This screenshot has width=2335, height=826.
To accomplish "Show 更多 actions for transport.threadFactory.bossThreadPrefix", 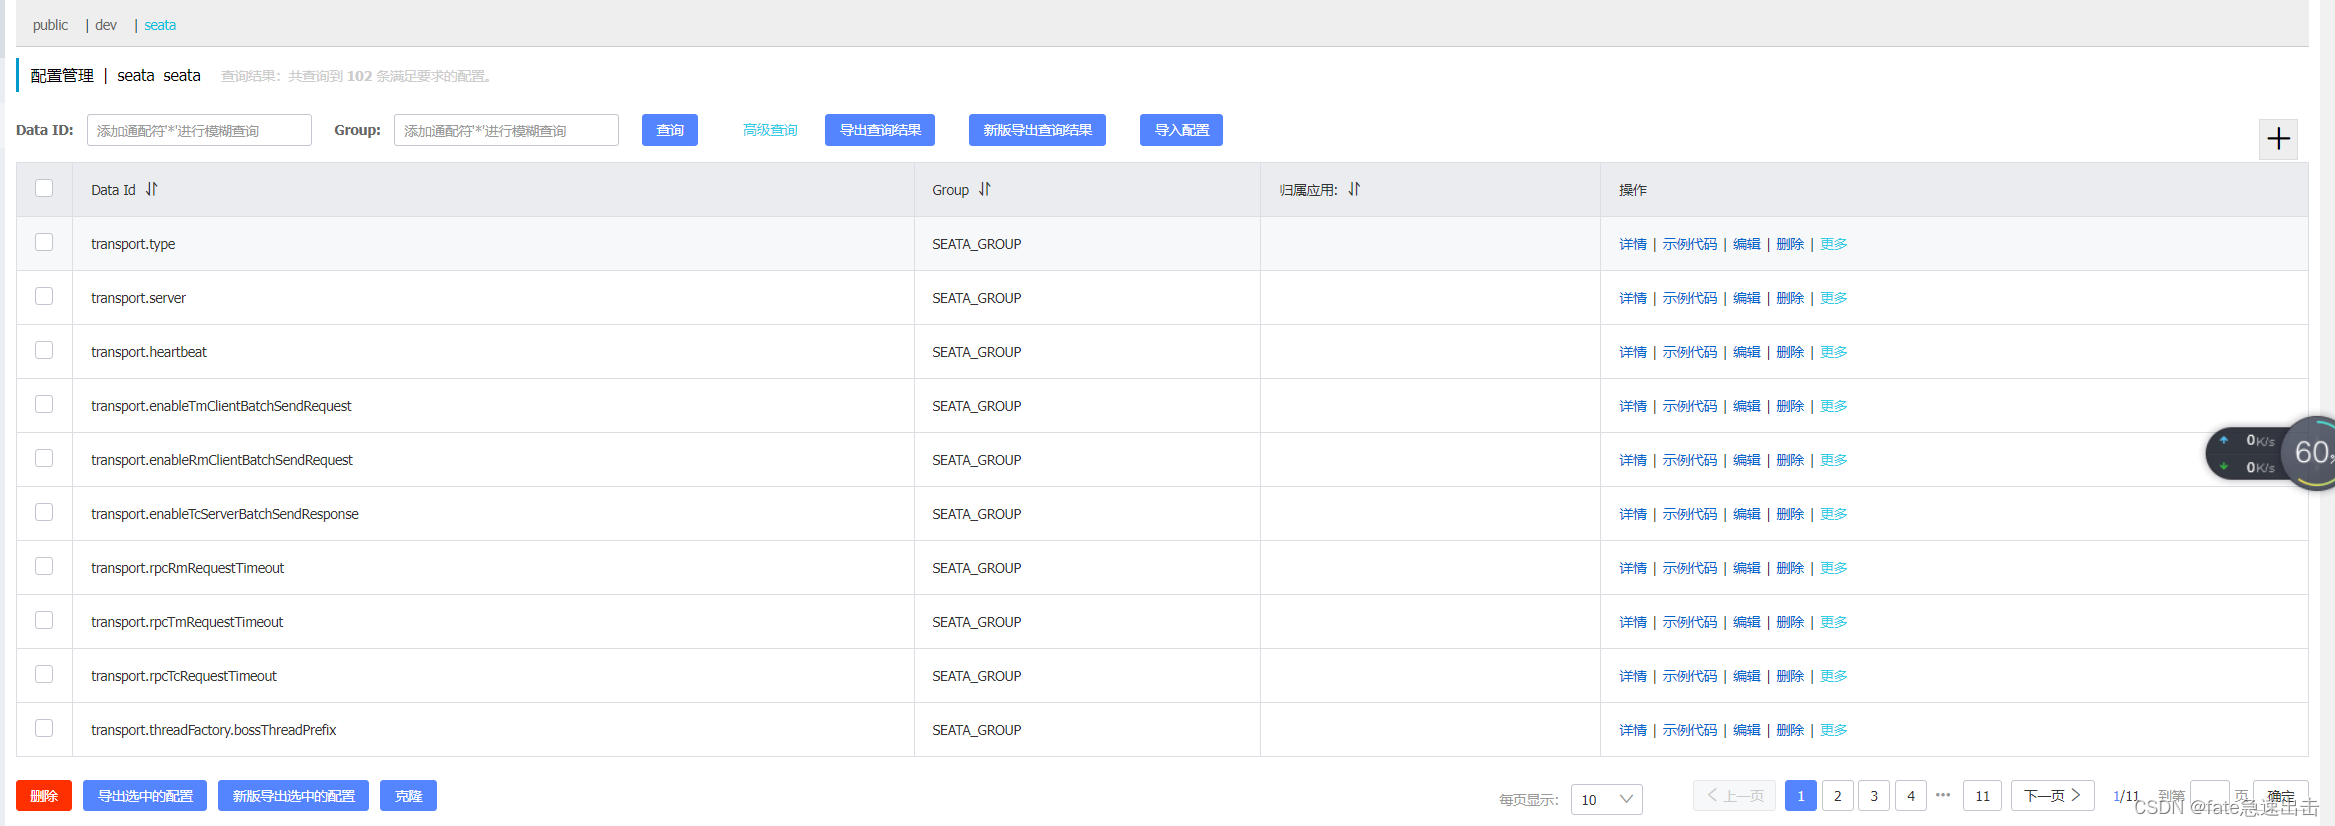I will pyautogui.click(x=1834, y=730).
